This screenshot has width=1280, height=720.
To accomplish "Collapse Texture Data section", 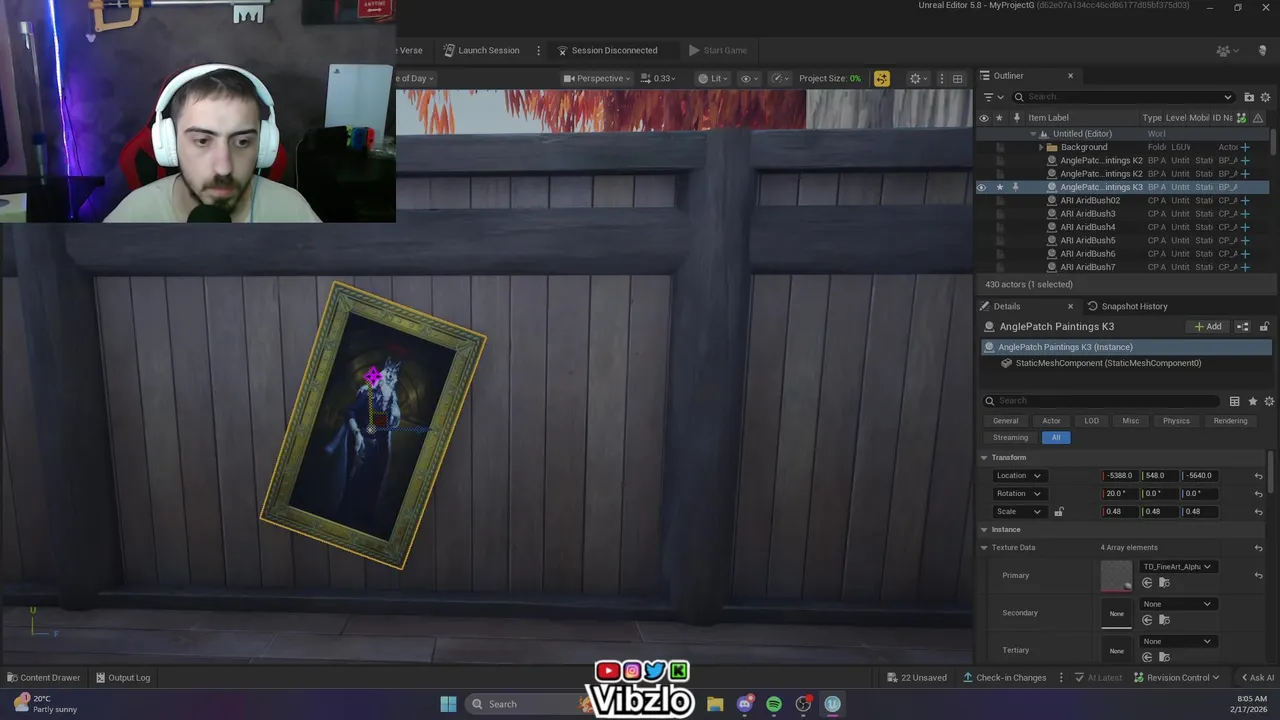I will point(984,548).
